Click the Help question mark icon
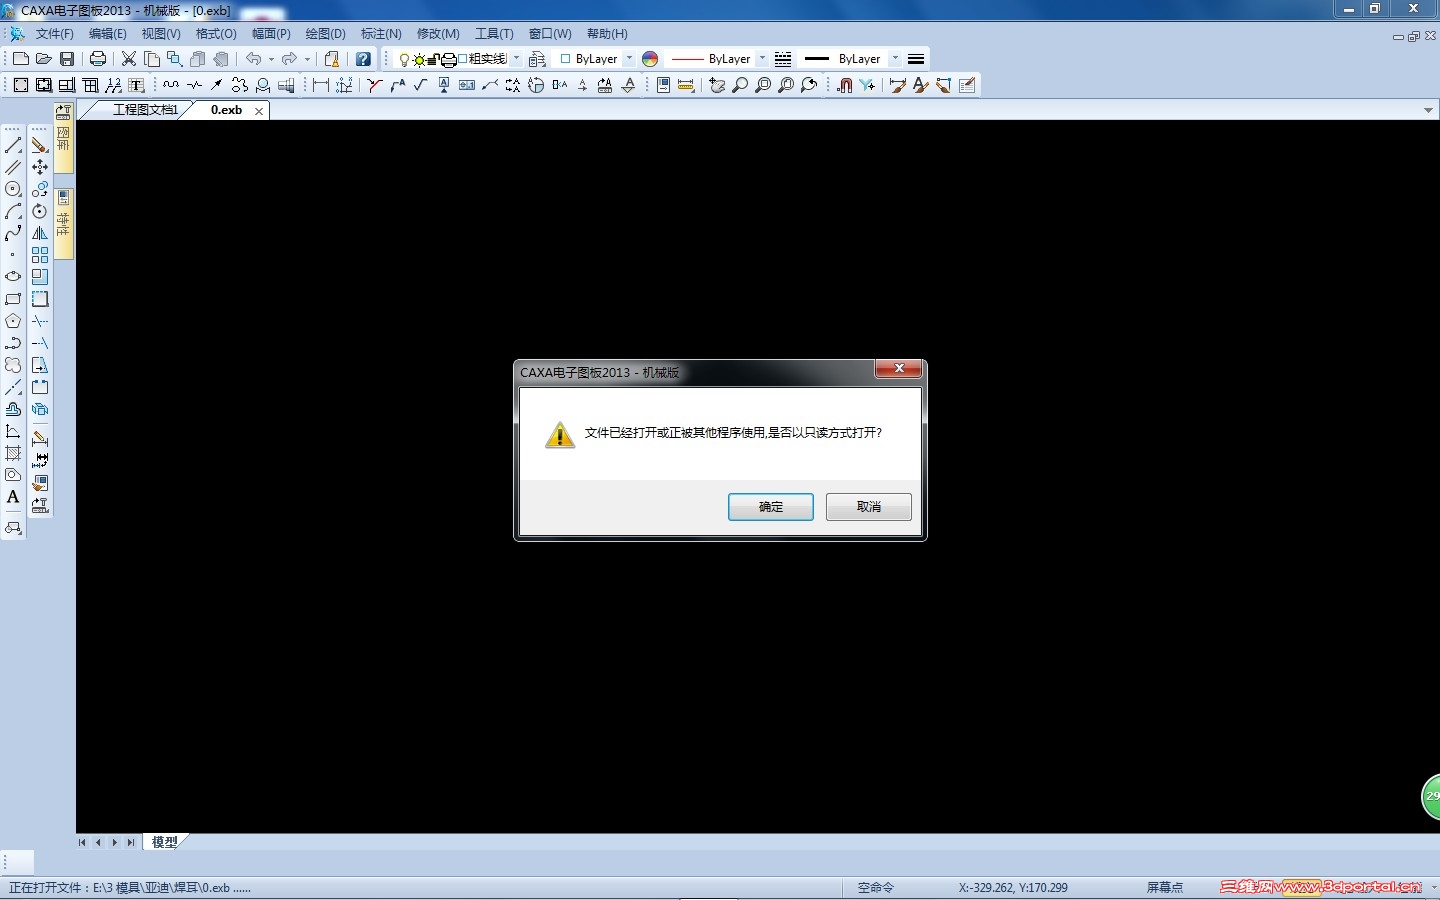The image size is (1440, 900). point(363,59)
